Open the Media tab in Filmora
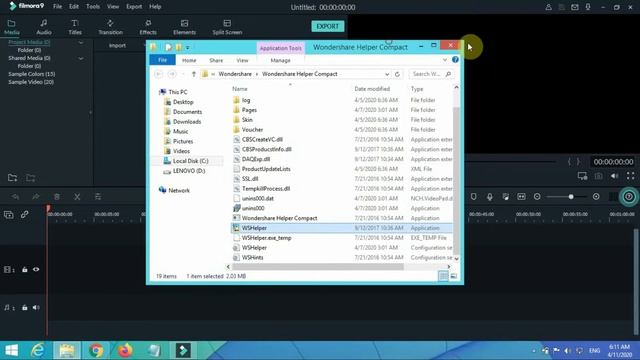 (x=11, y=27)
